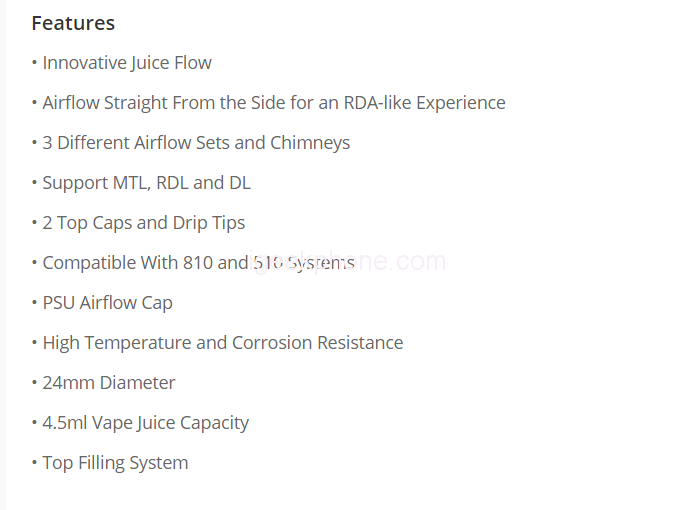Click 3 Different Airflow Sets and Chimneys
This screenshot has width=681, height=510.
tap(196, 143)
